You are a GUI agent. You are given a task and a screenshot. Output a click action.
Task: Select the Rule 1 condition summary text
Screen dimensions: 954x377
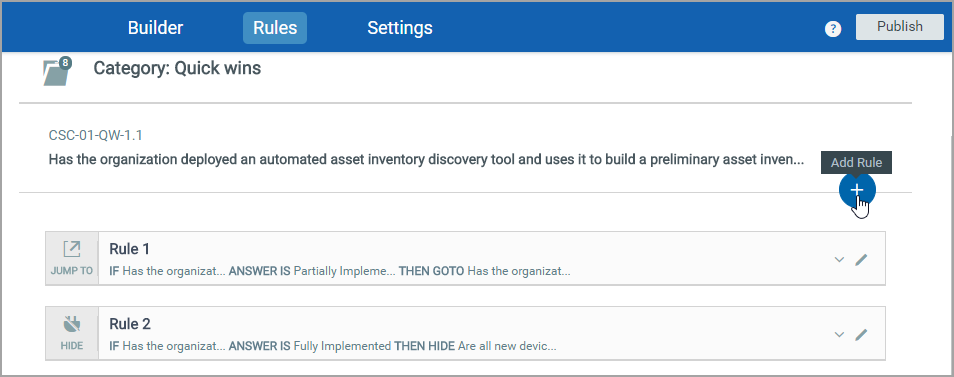[x=339, y=271]
